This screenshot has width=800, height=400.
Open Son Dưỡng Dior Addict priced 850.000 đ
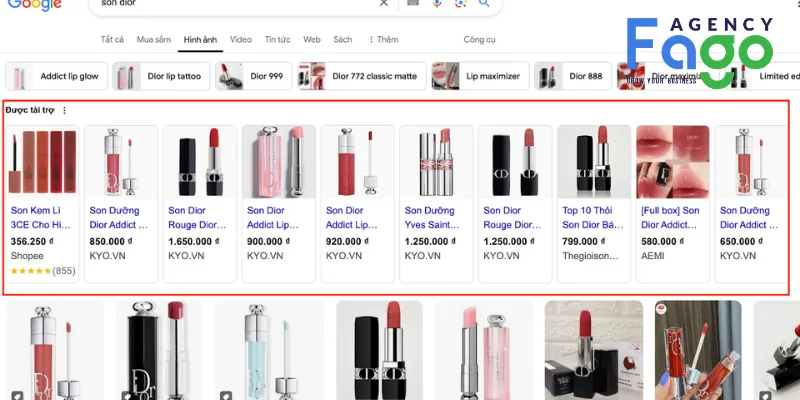tap(119, 217)
